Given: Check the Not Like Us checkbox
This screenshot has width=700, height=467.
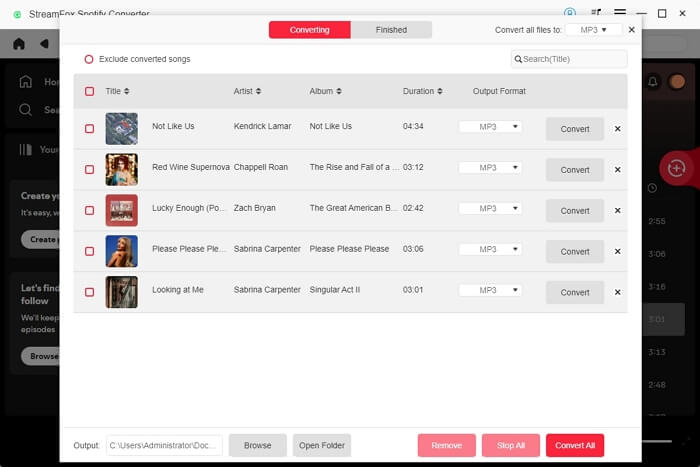Looking at the screenshot, I should pyautogui.click(x=89, y=129).
